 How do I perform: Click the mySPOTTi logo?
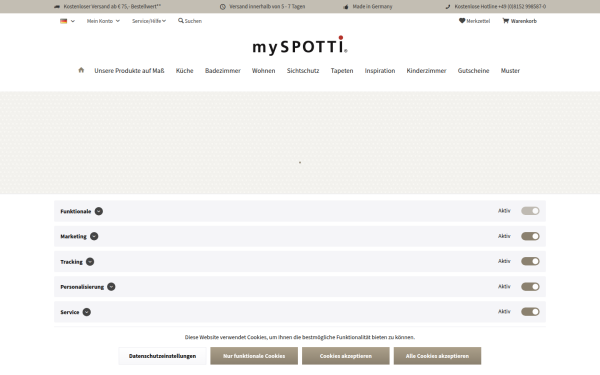tap(300, 46)
